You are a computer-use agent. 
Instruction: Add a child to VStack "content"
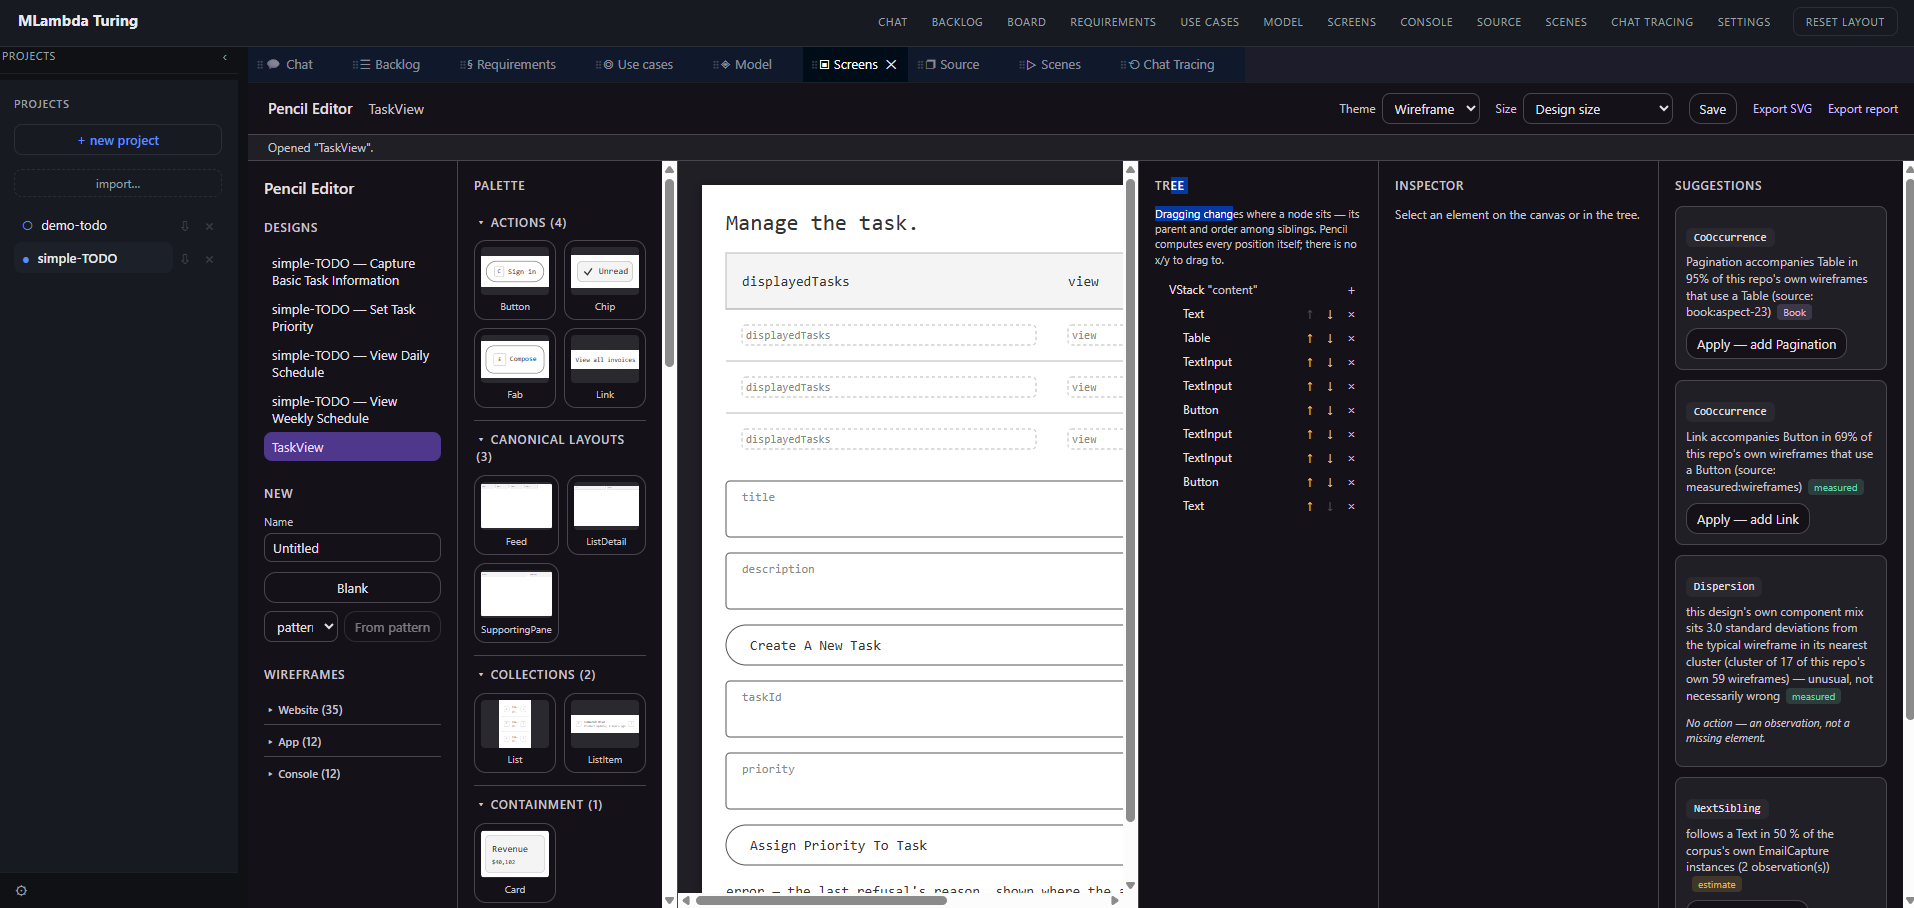(1351, 290)
